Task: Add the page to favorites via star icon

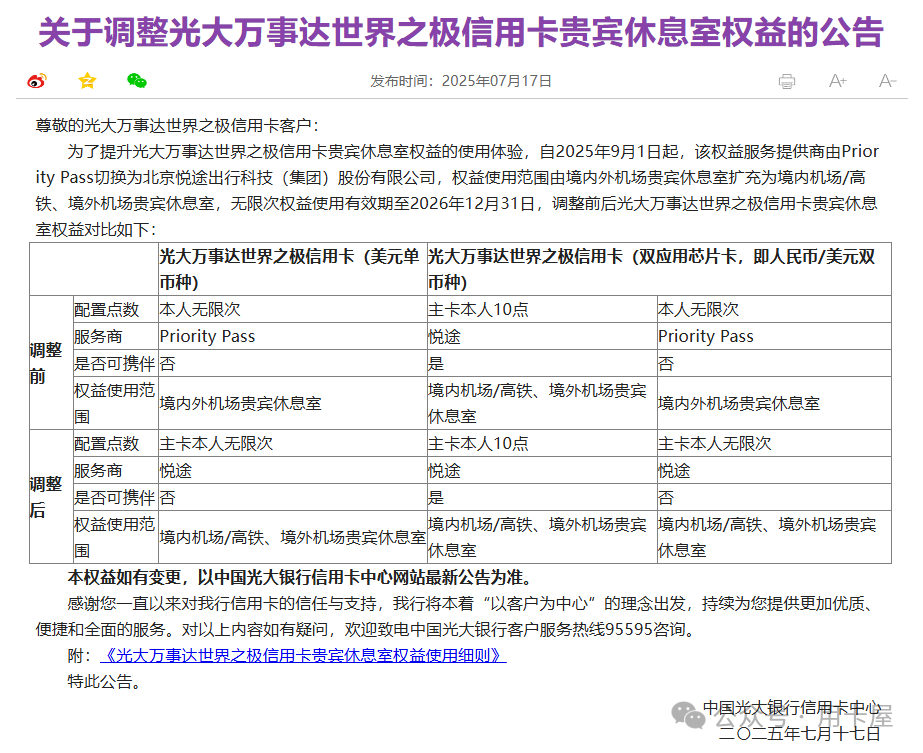Action: [x=87, y=79]
